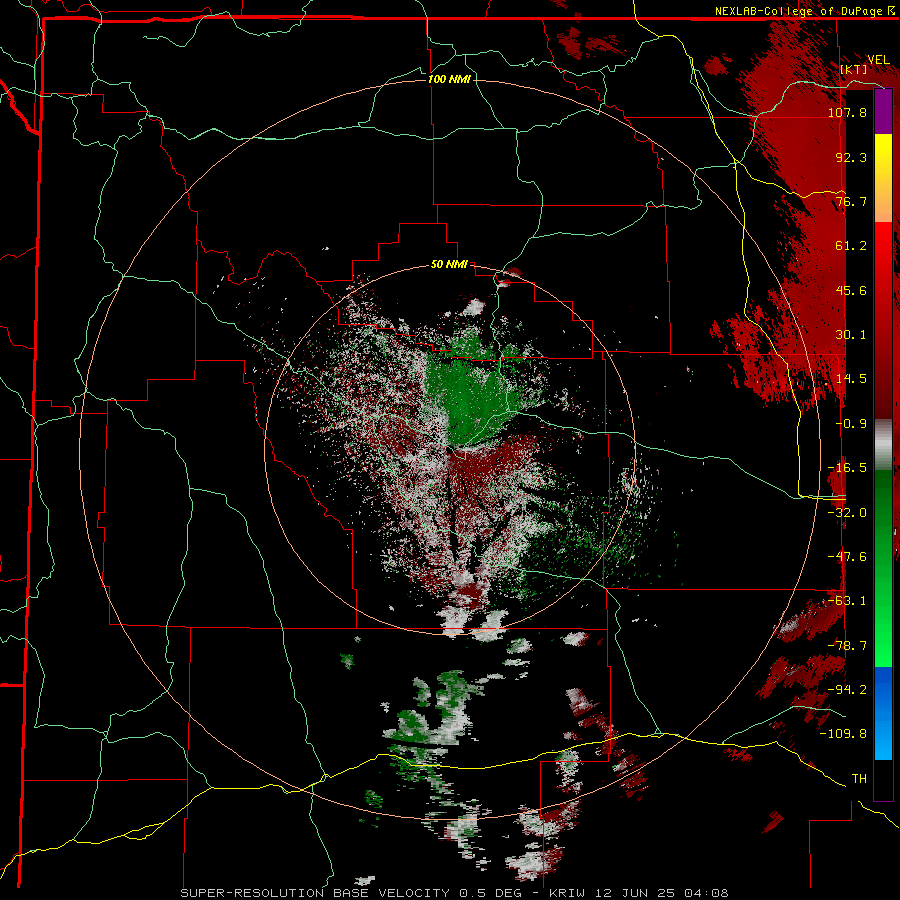Viewport: 900px width, 900px height.
Task: Click the -94.2 legend value
Action: (847, 690)
